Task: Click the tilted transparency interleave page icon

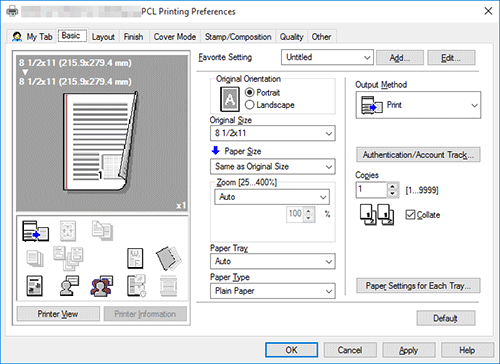Action: (169, 258)
